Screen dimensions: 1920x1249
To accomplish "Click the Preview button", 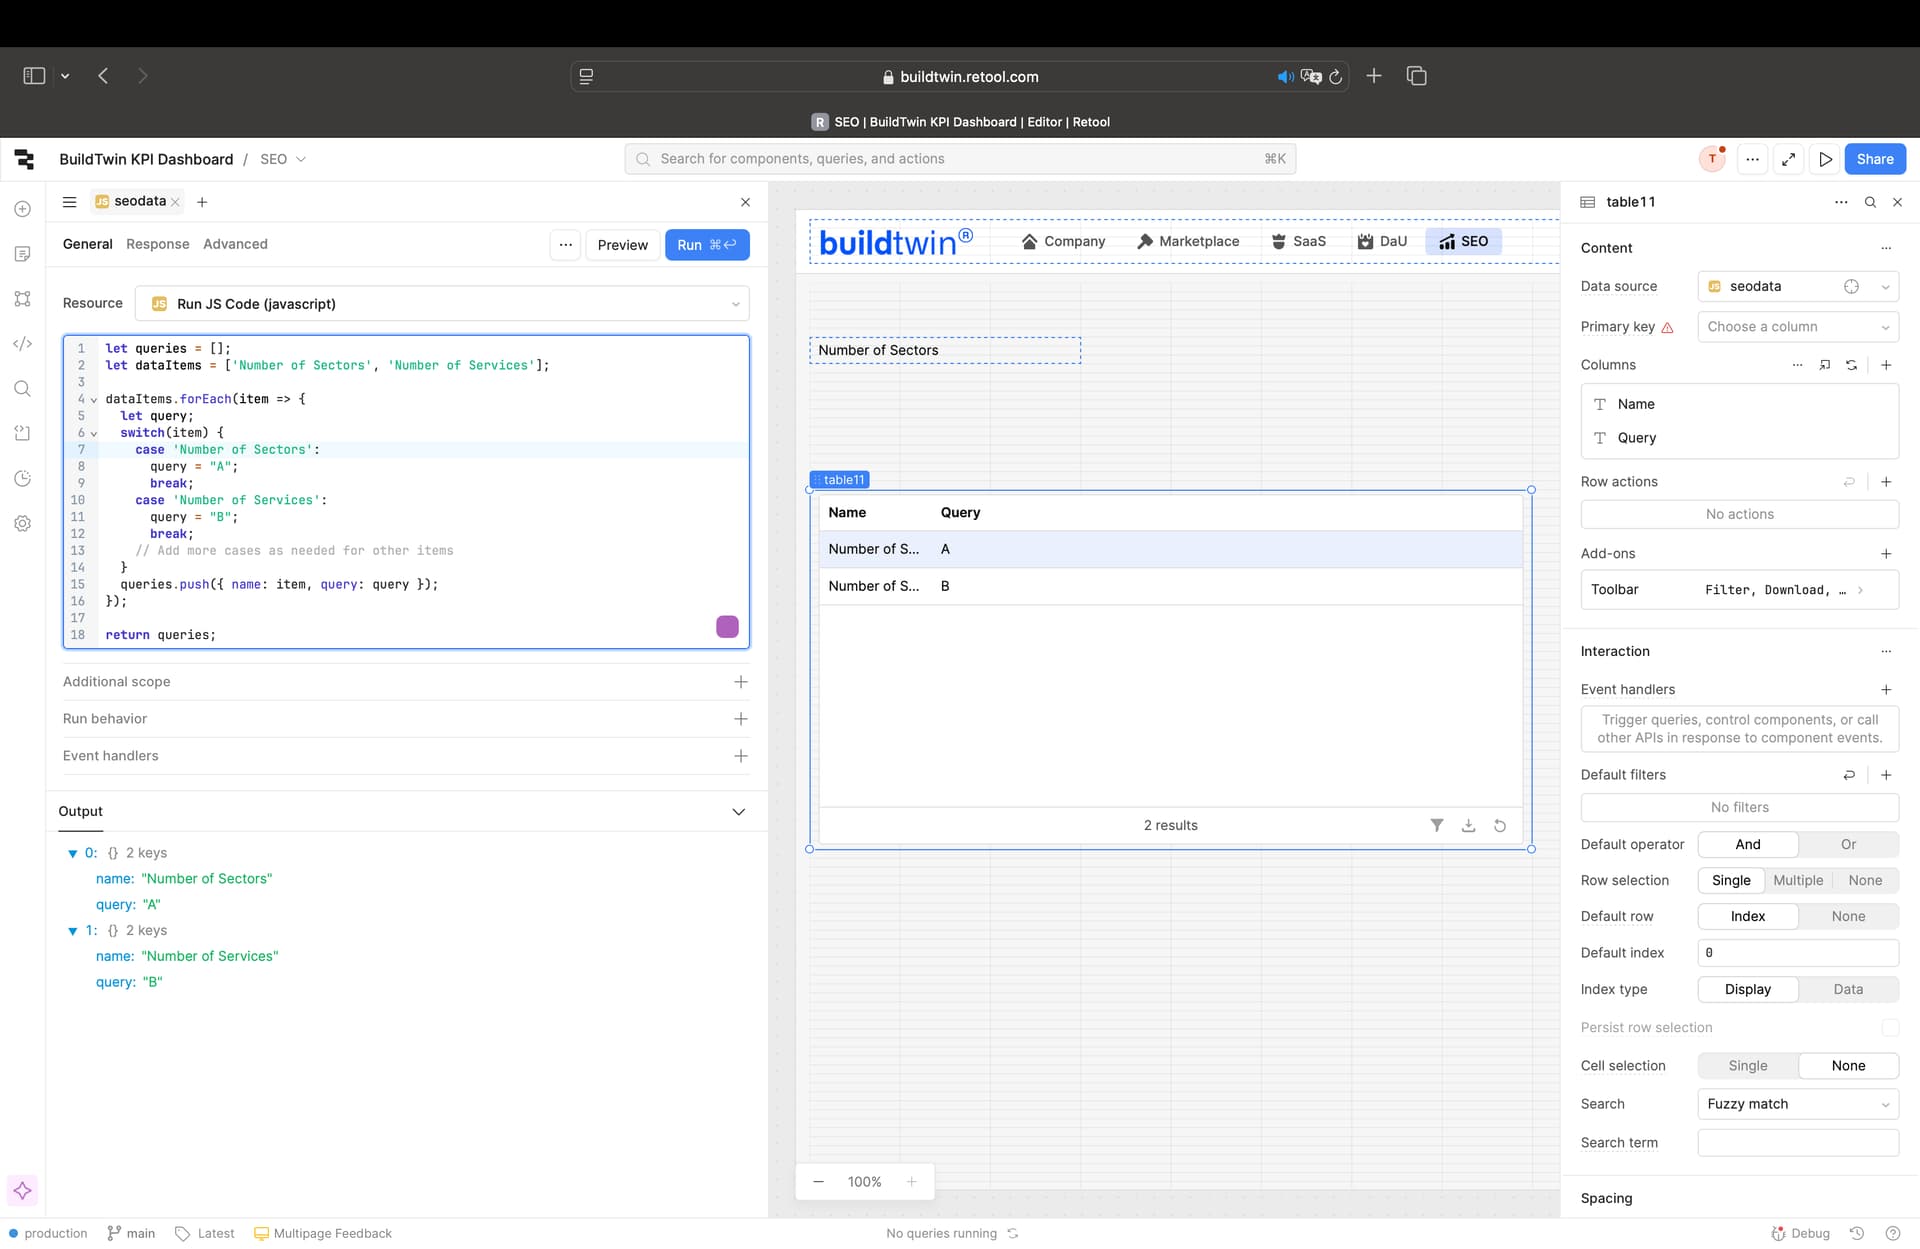I will pyautogui.click(x=623, y=245).
